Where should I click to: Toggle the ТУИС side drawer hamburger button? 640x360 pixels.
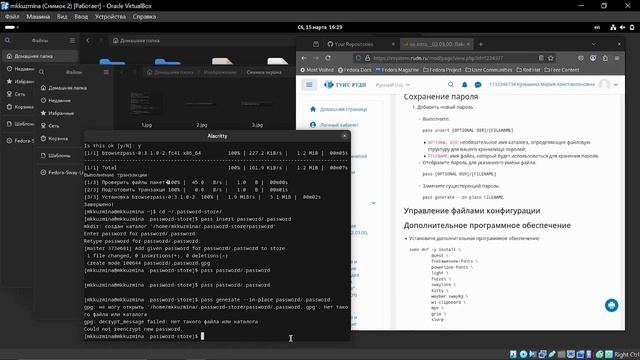(309, 84)
